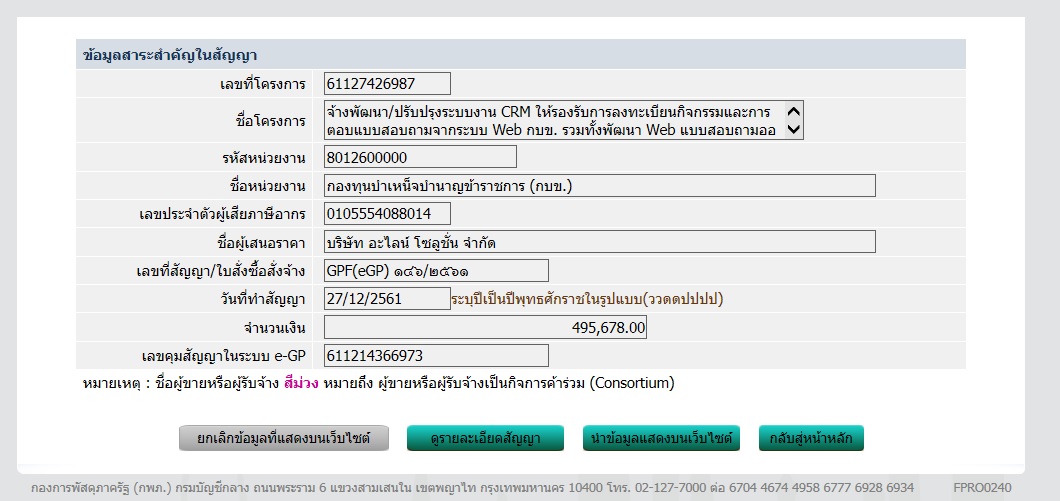Focus the เลขที่โครงการ field showing 61127426987
This screenshot has height=501, width=1060.
coord(387,84)
